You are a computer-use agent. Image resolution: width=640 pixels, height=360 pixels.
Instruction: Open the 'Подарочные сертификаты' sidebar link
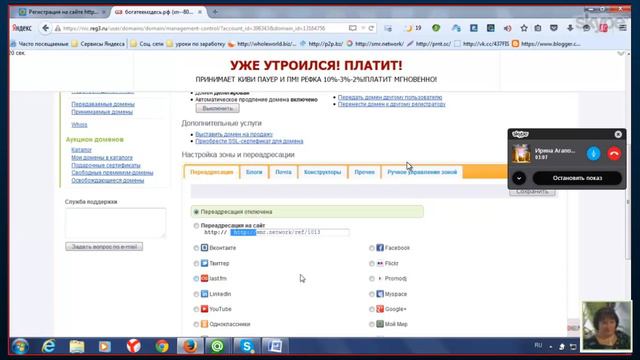coord(106,165)
